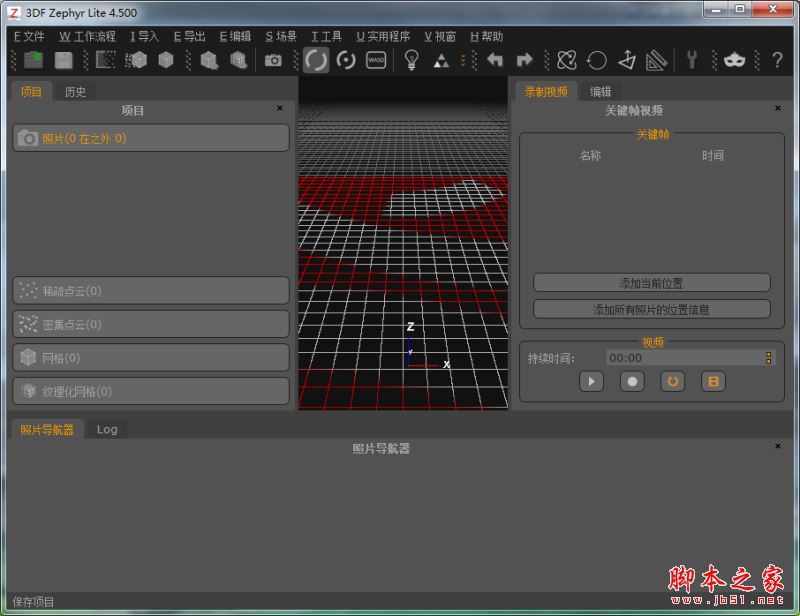This screenshot has width=800, height=616.
Task: Open the 帮助 menu
Action: (x=486, y=36)
